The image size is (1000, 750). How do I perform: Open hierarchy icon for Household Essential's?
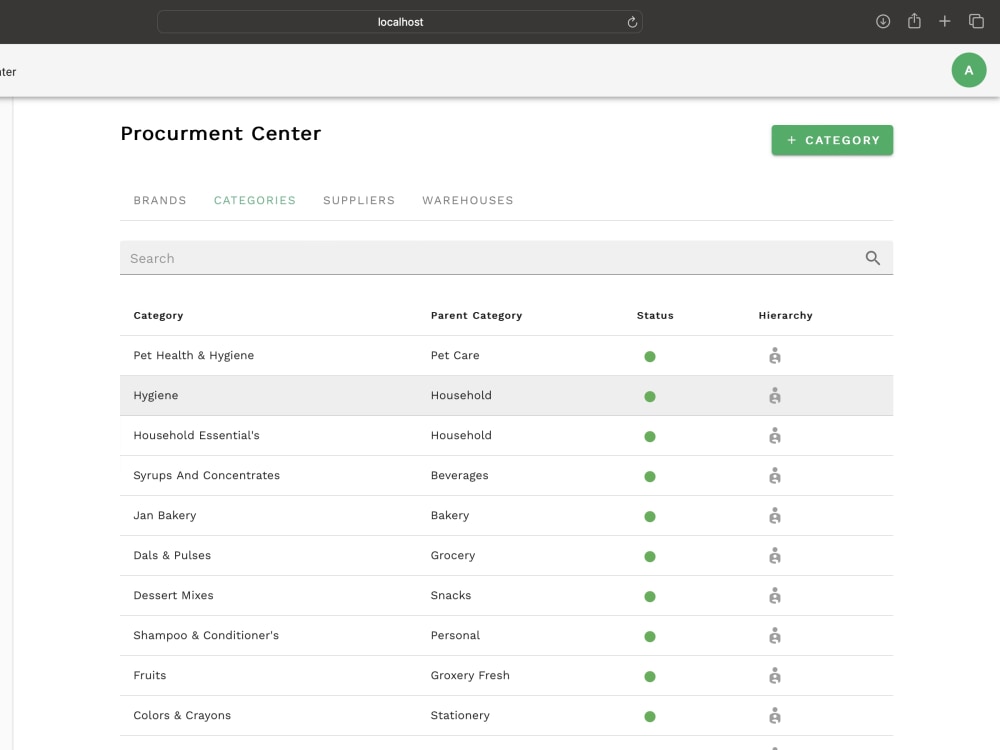click(775, 436)
